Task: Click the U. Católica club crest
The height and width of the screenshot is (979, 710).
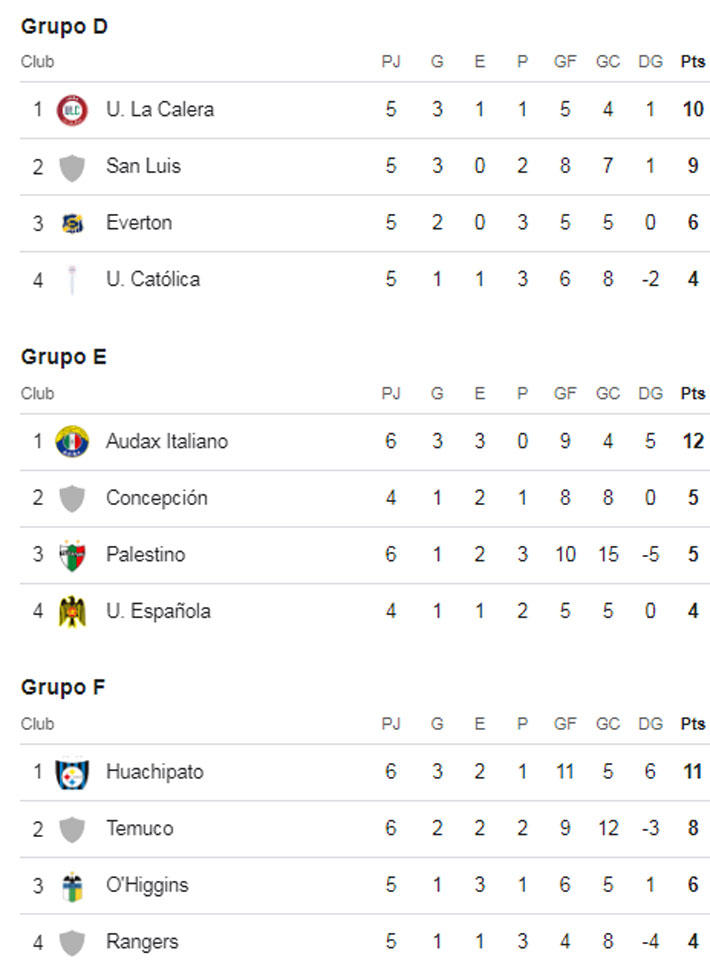Action: (72, 279)
